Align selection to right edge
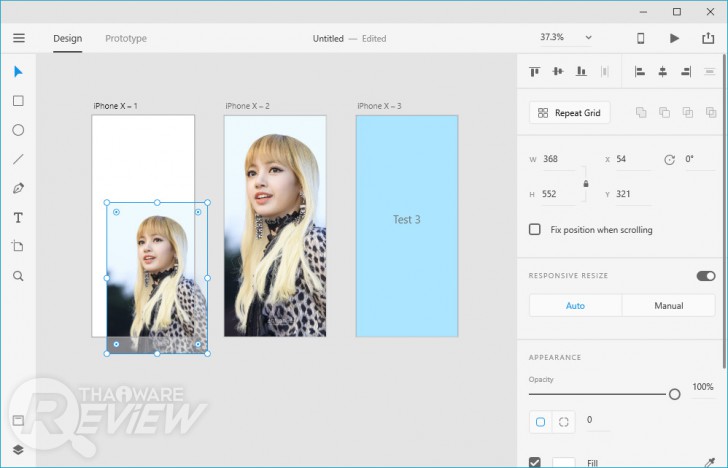This screenshot has height=468, width=728. pyautogui.click(x=686, y=72)
